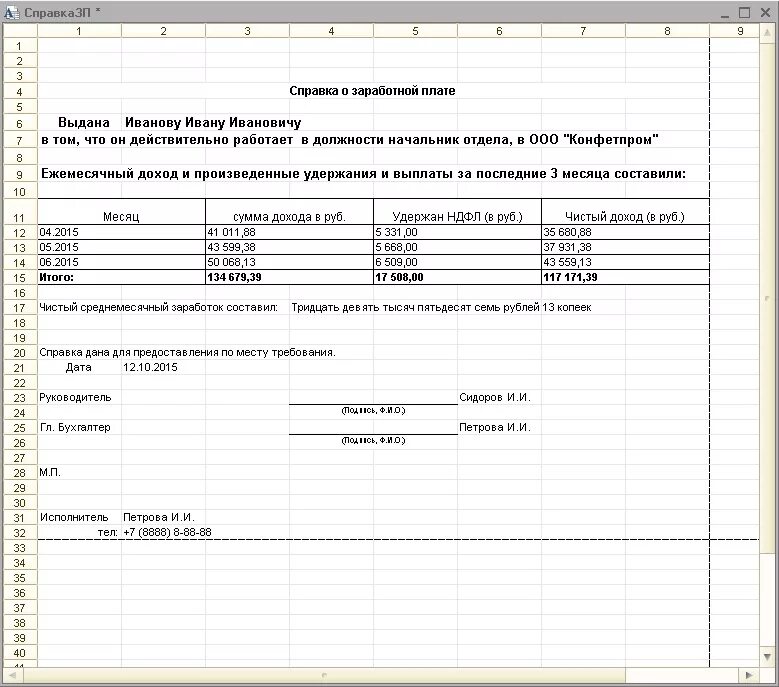Click "Справка дана для предоставления" line
Viewport: 779px width, 687px height.
tap(187, 353)
